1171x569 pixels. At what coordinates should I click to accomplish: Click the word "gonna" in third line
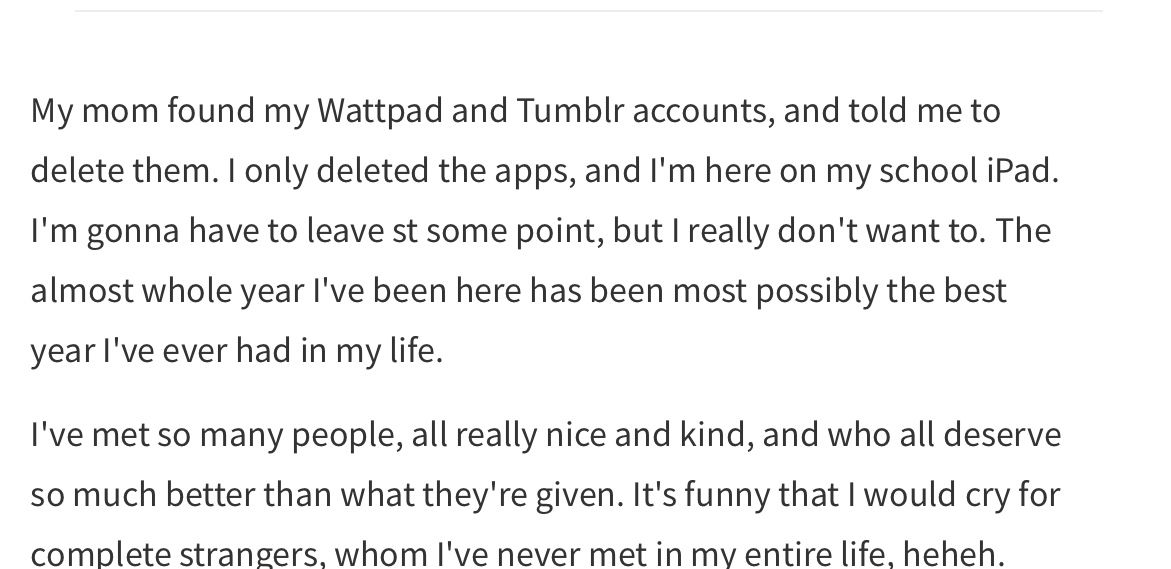133,232
